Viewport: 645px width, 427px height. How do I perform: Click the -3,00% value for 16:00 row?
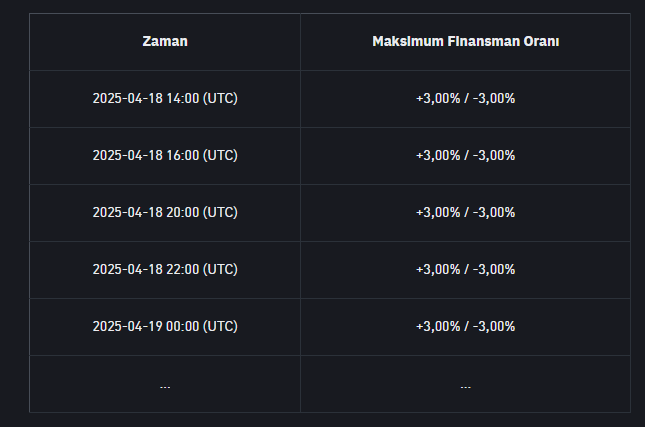click(x=494, y=156)
